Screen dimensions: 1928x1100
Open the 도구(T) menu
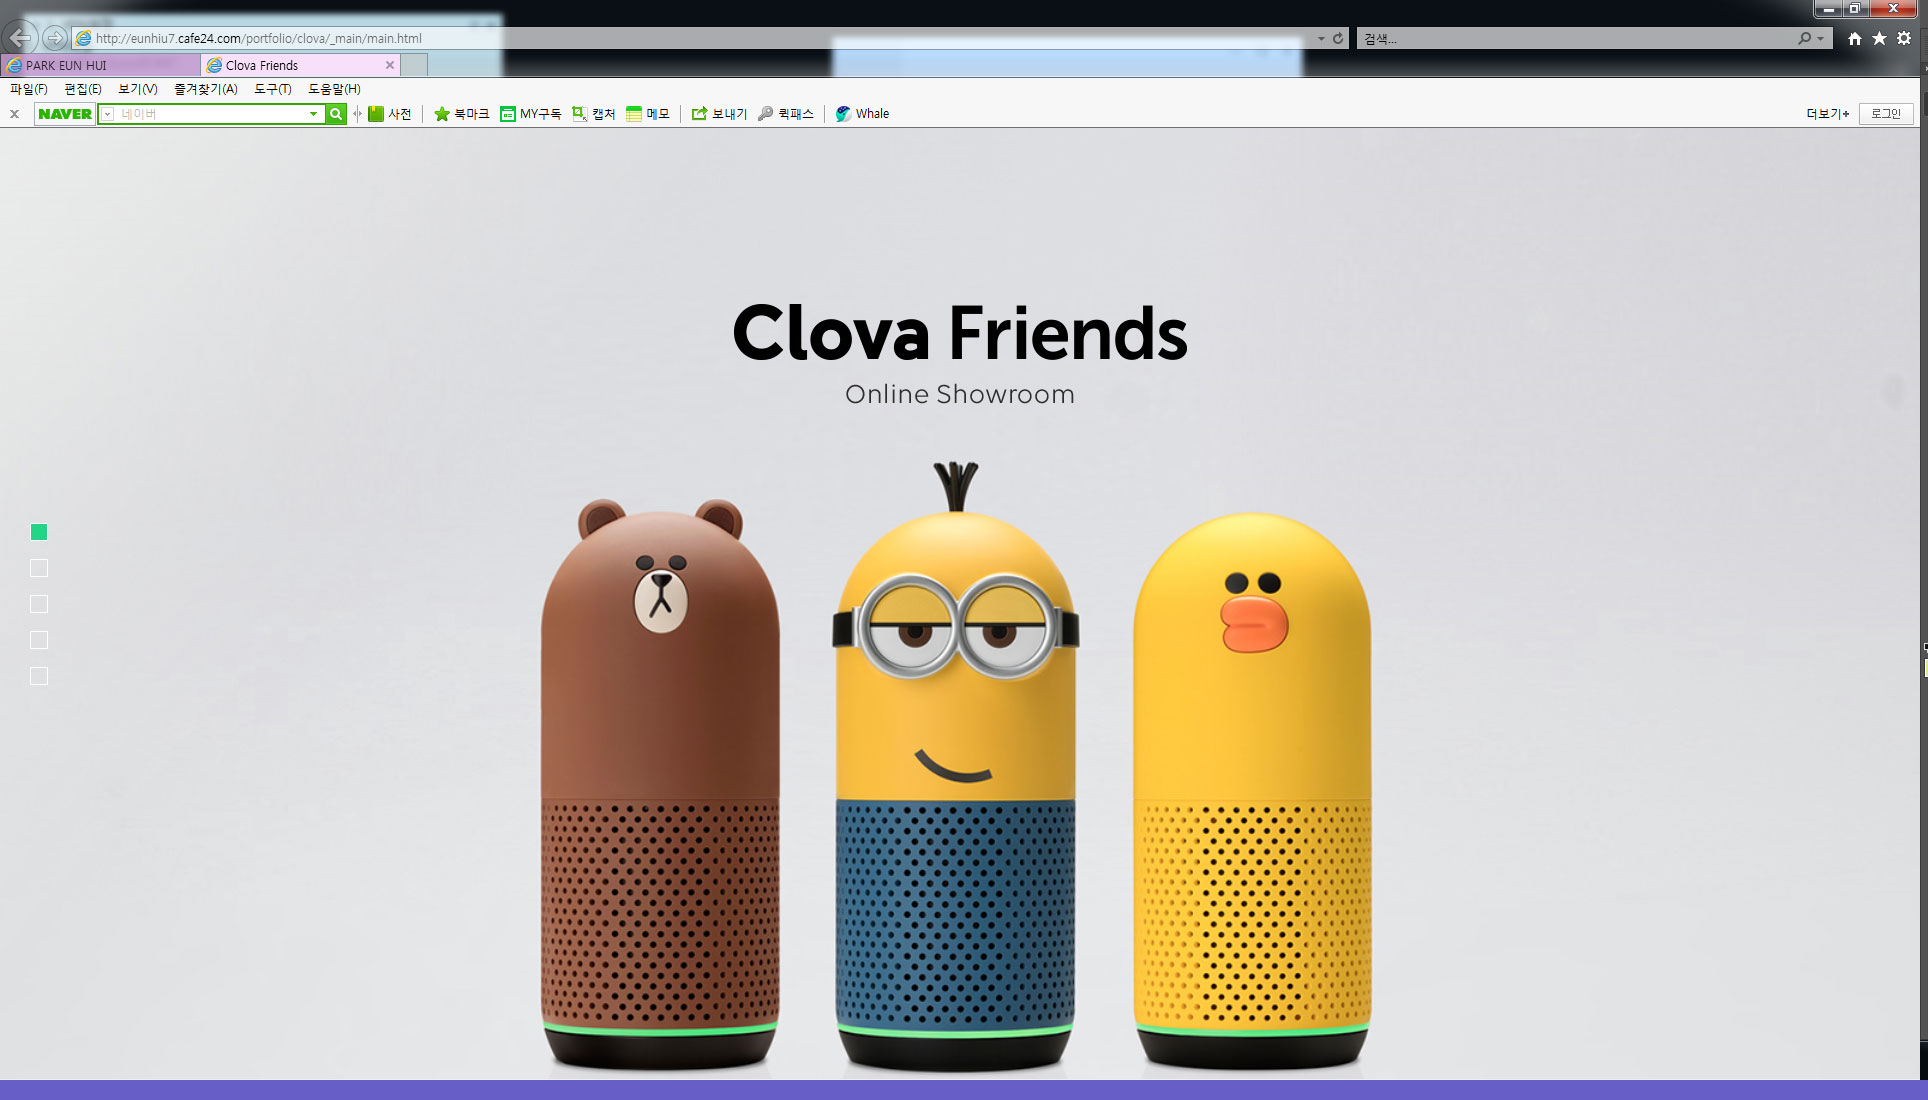(273, 89)
